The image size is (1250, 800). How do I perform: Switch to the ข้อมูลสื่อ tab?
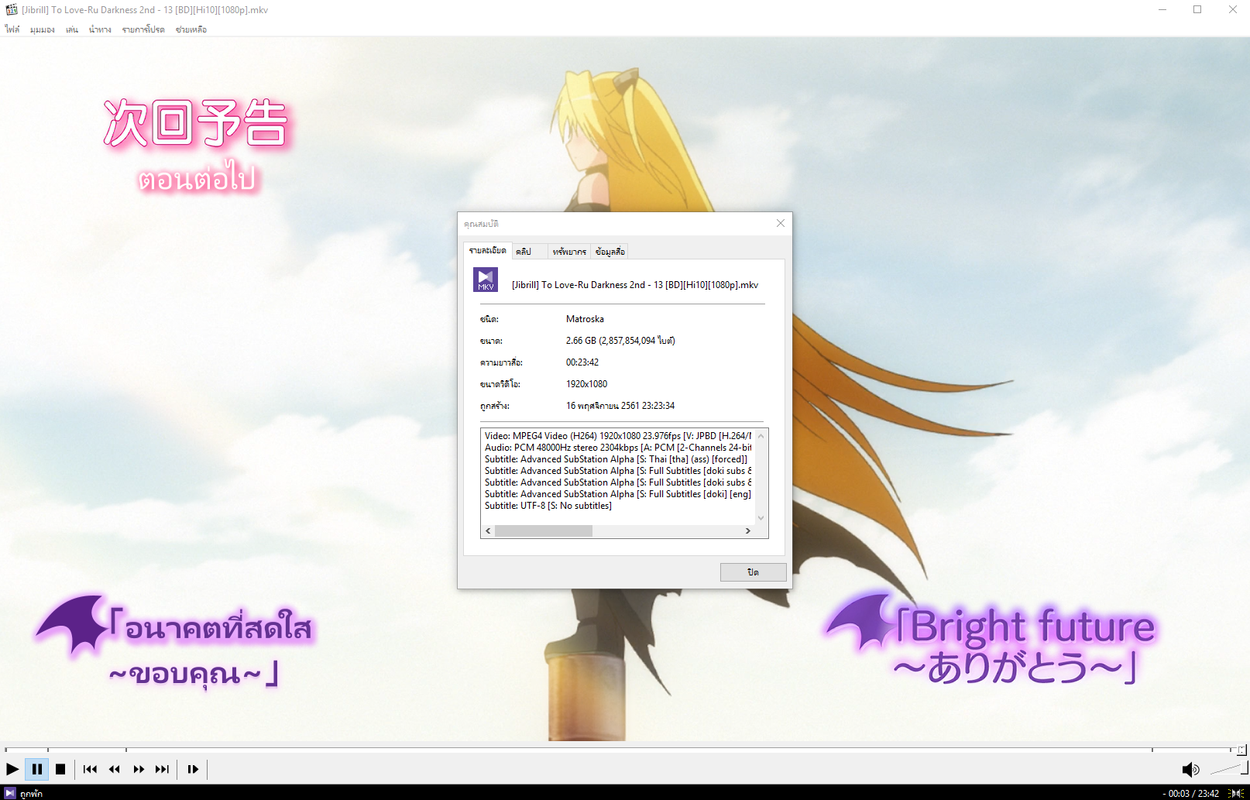610,251
